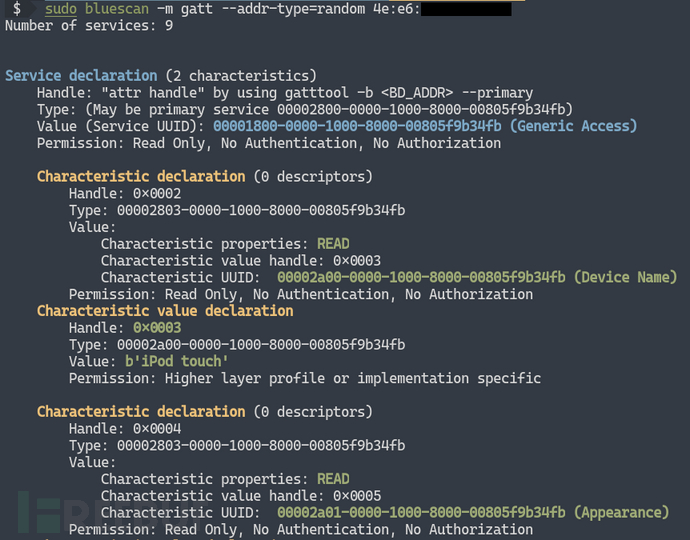Select the highlighted handle 0x0003 value

157,328
